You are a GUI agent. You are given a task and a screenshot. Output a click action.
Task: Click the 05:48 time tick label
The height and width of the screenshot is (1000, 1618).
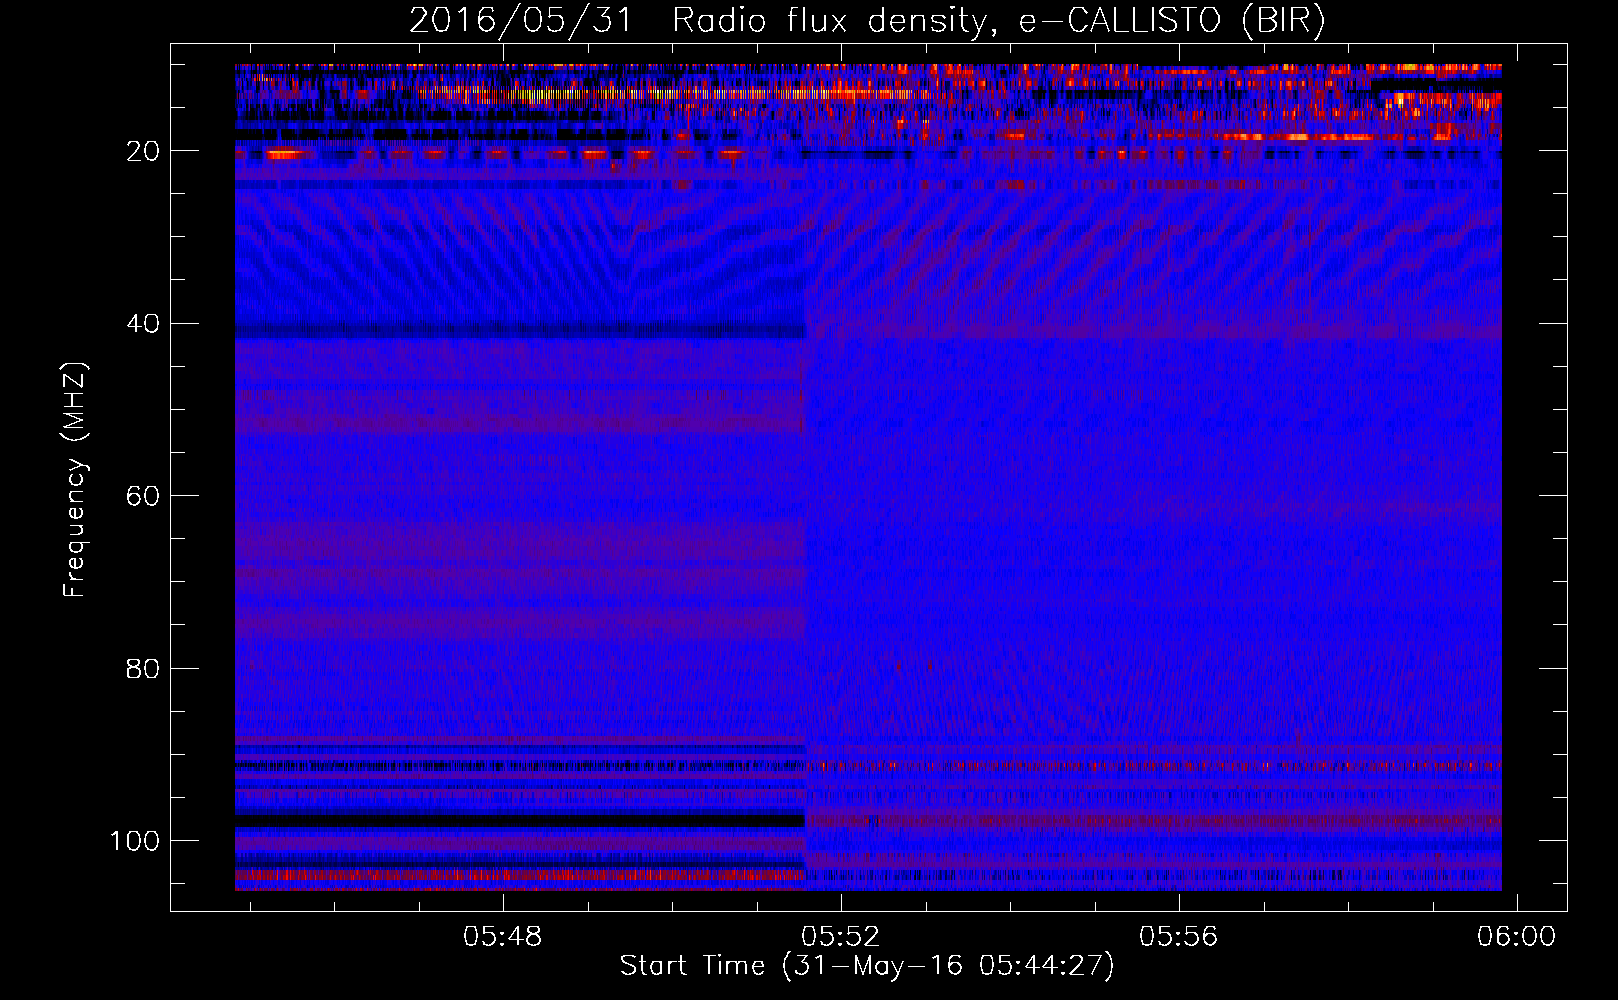(503, 937)
